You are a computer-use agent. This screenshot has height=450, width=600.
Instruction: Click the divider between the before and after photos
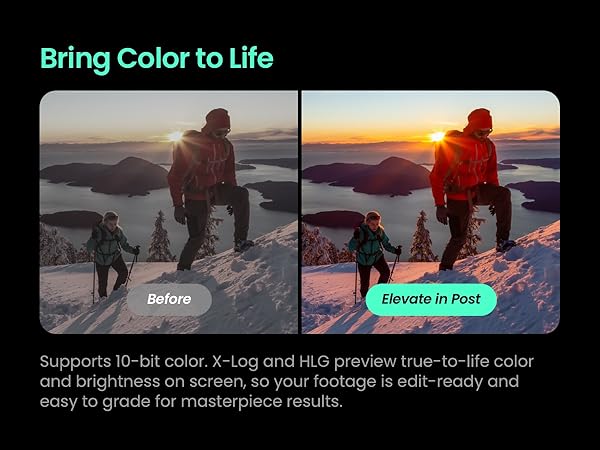[x=300, y=212]
